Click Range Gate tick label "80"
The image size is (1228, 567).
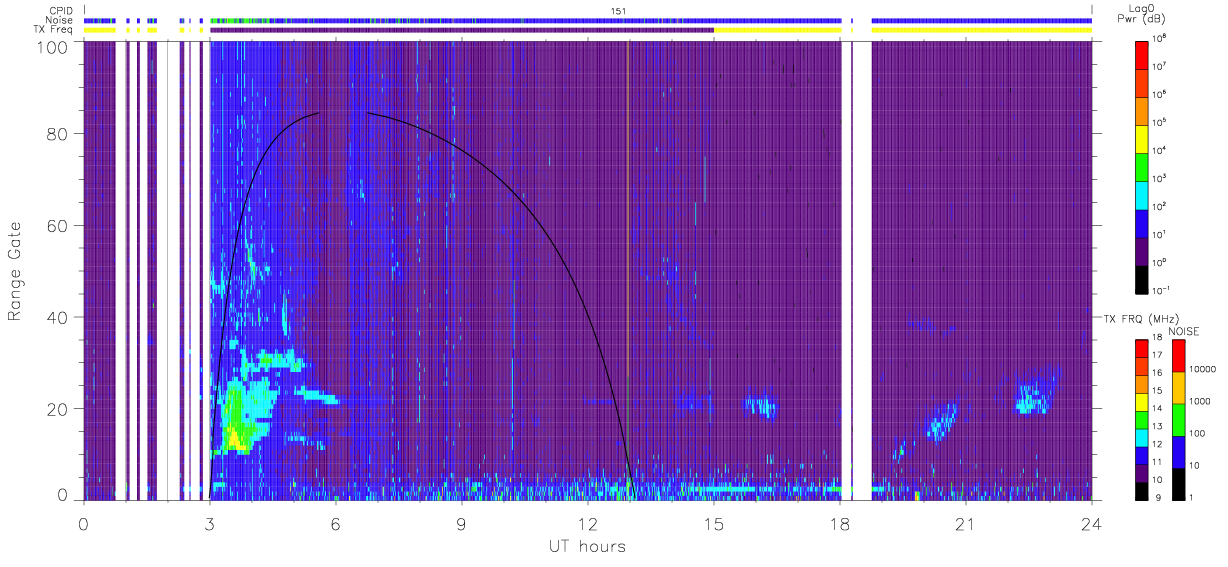point(56,133)
